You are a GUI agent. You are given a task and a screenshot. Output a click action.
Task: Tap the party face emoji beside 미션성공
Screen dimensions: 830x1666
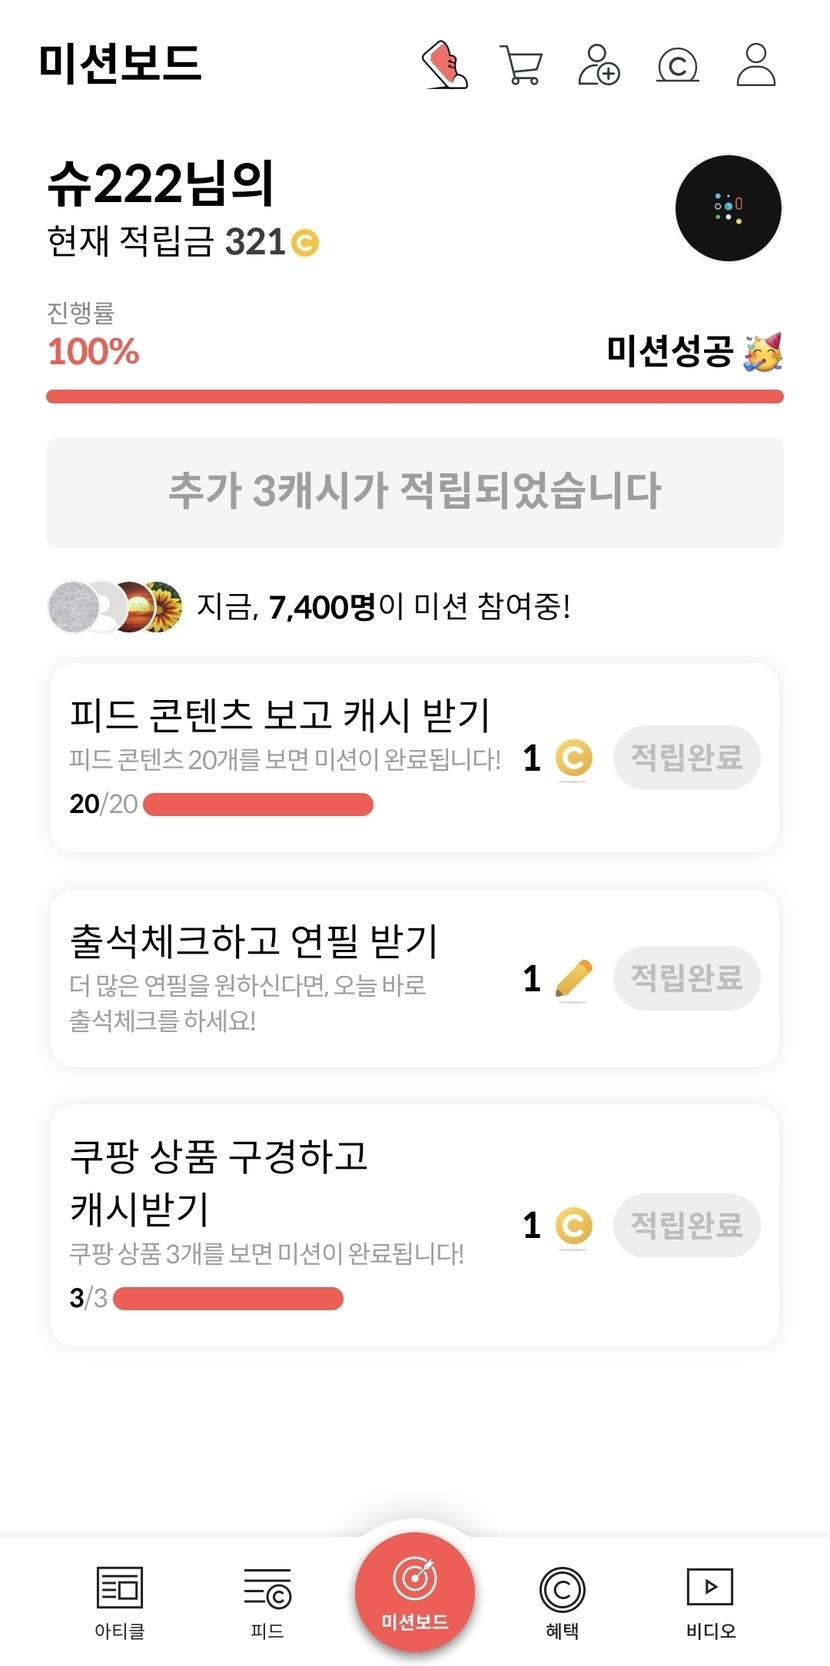click(x=763, y=352)
